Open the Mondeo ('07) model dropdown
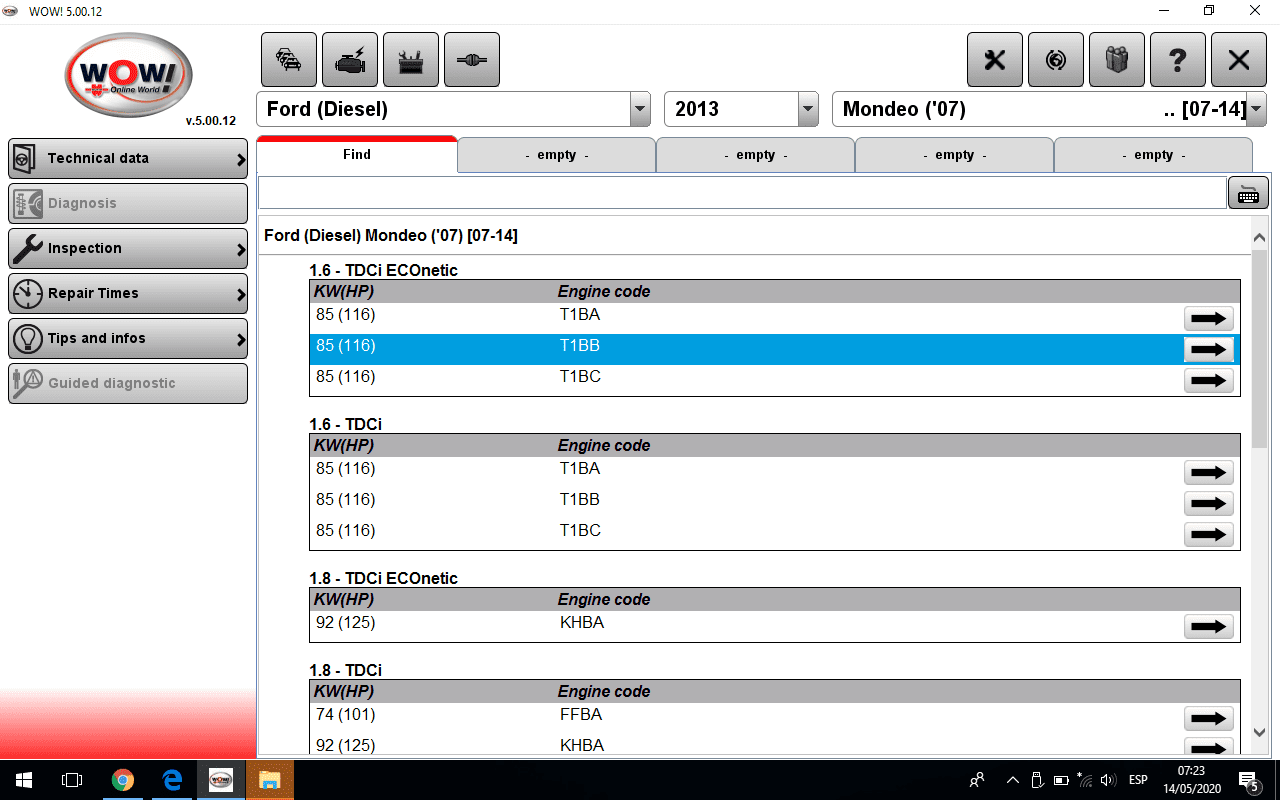 click(x=1255, y=109)
